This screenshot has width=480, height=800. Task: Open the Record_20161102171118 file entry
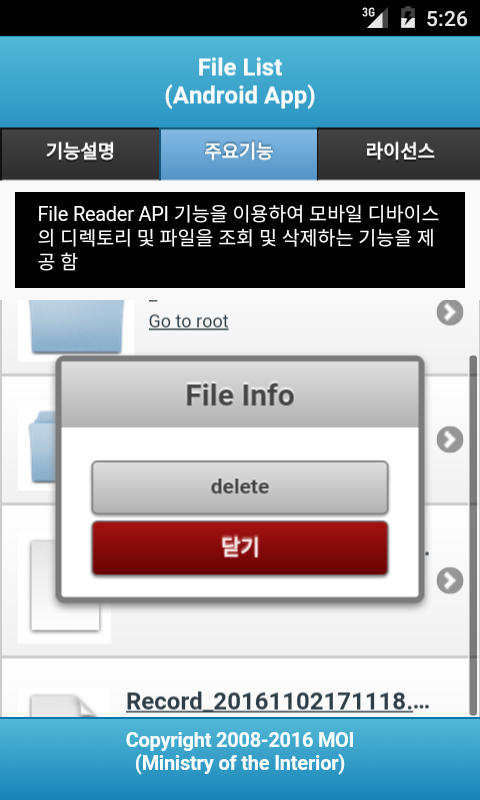pyautogui.click(x=277, y=702)
